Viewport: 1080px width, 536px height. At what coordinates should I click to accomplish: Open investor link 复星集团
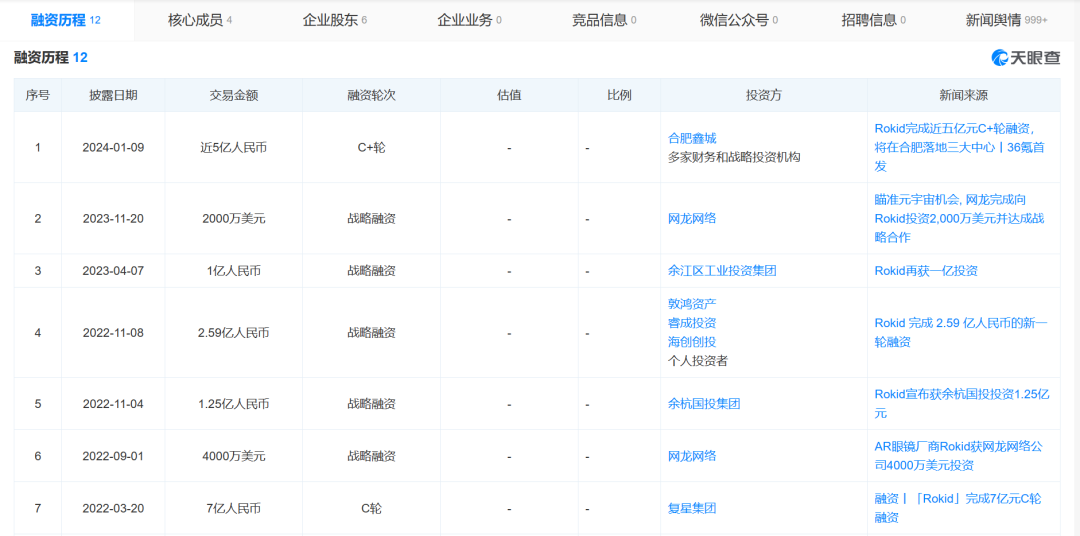(x=692, y=508)
